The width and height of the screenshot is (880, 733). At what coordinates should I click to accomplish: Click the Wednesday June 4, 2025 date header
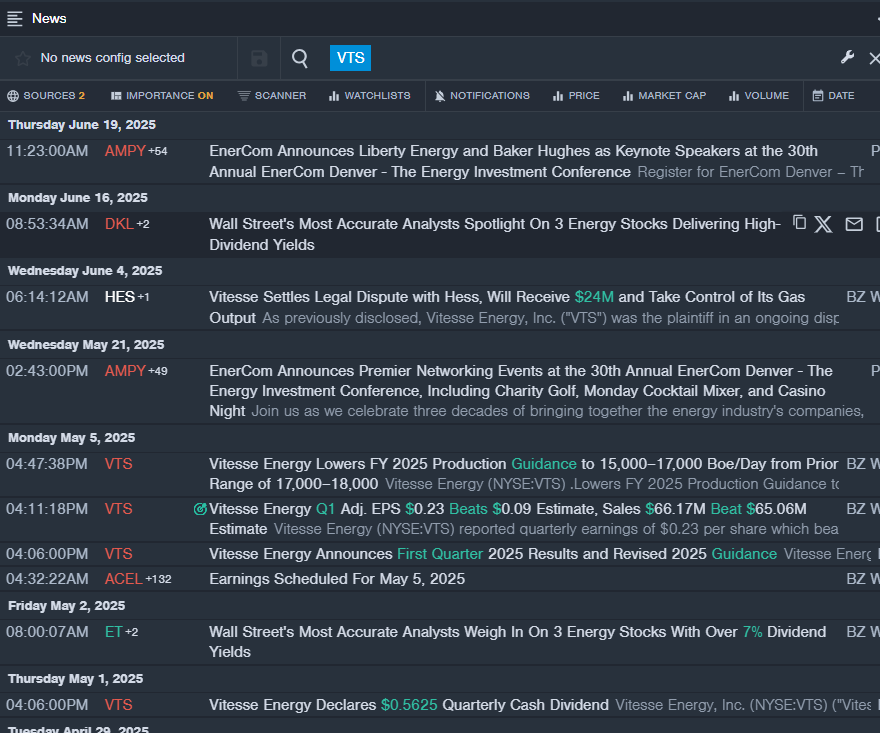point(85,271)
